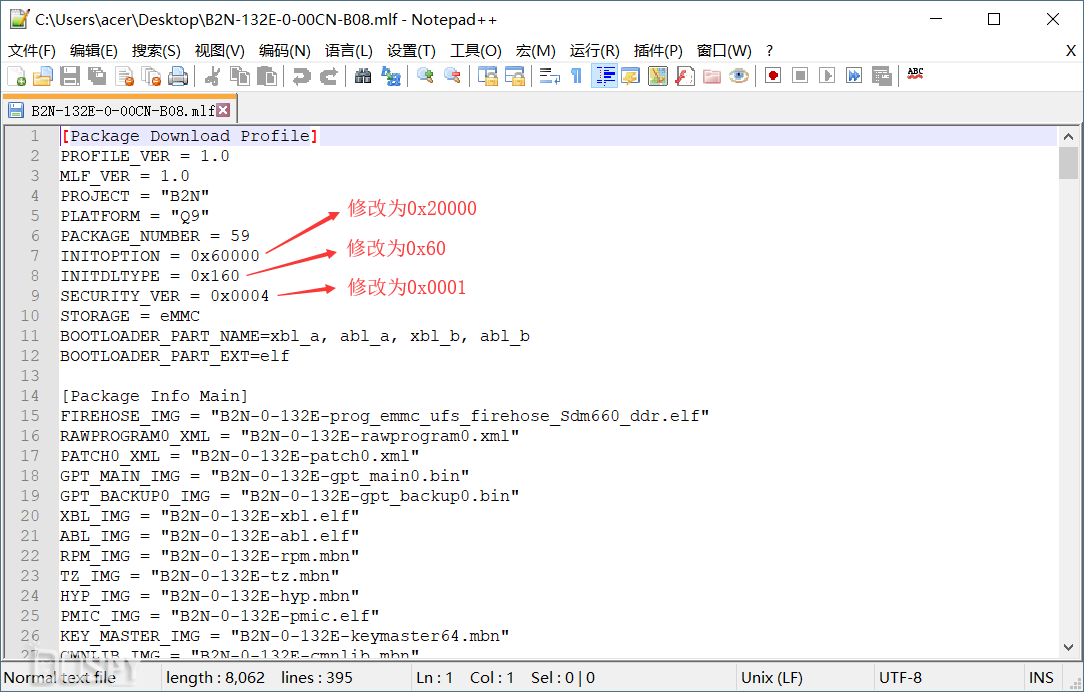Toggle the ABC spell check icon

[x=915, y=74]
